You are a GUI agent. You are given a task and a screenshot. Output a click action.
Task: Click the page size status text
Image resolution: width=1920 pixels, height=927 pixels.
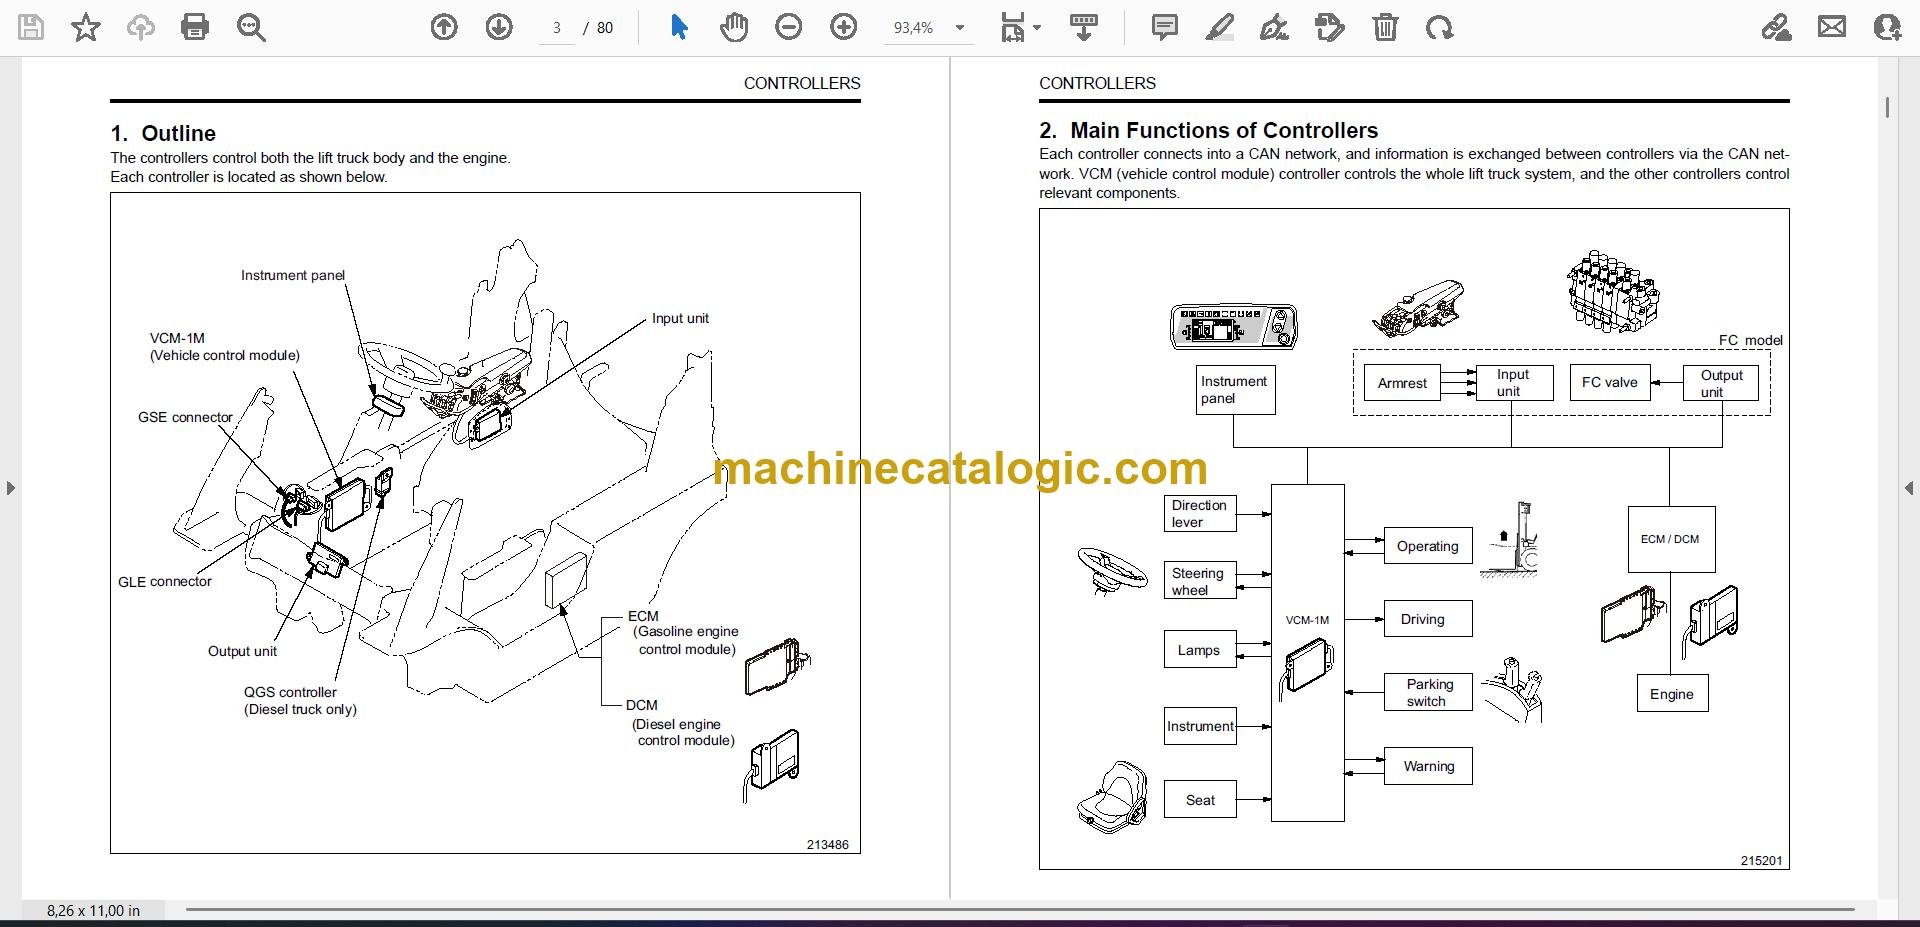93,910
